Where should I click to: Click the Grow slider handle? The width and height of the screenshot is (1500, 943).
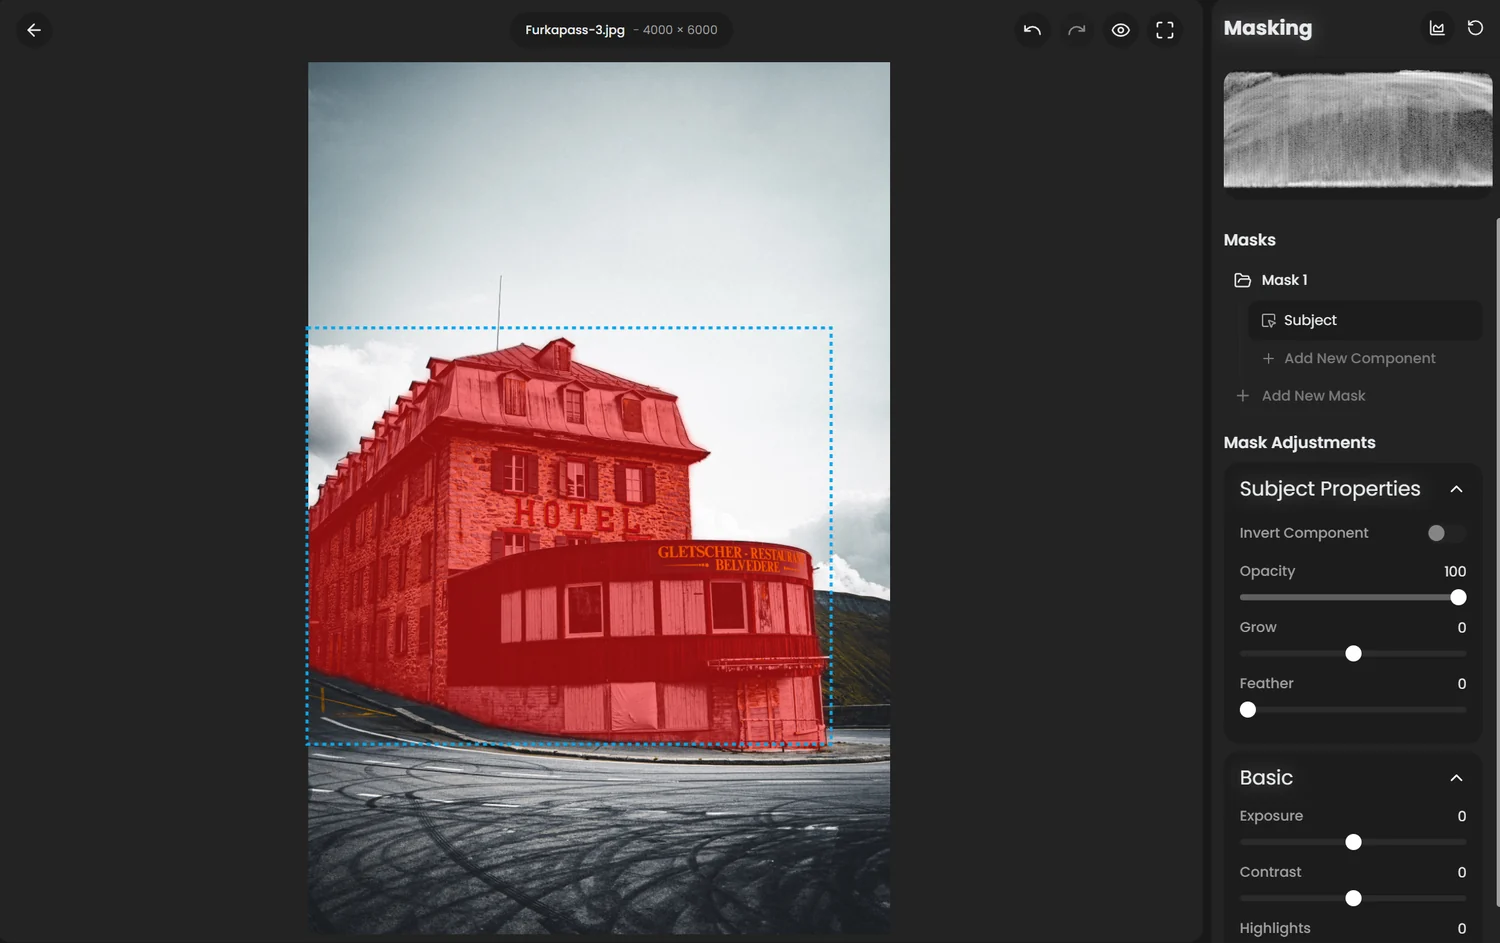click(1353, 654)
